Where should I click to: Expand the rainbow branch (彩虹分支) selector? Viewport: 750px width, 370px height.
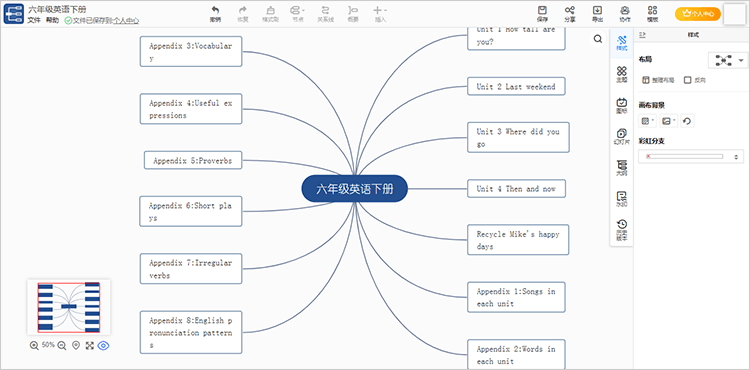coord(691,156)
